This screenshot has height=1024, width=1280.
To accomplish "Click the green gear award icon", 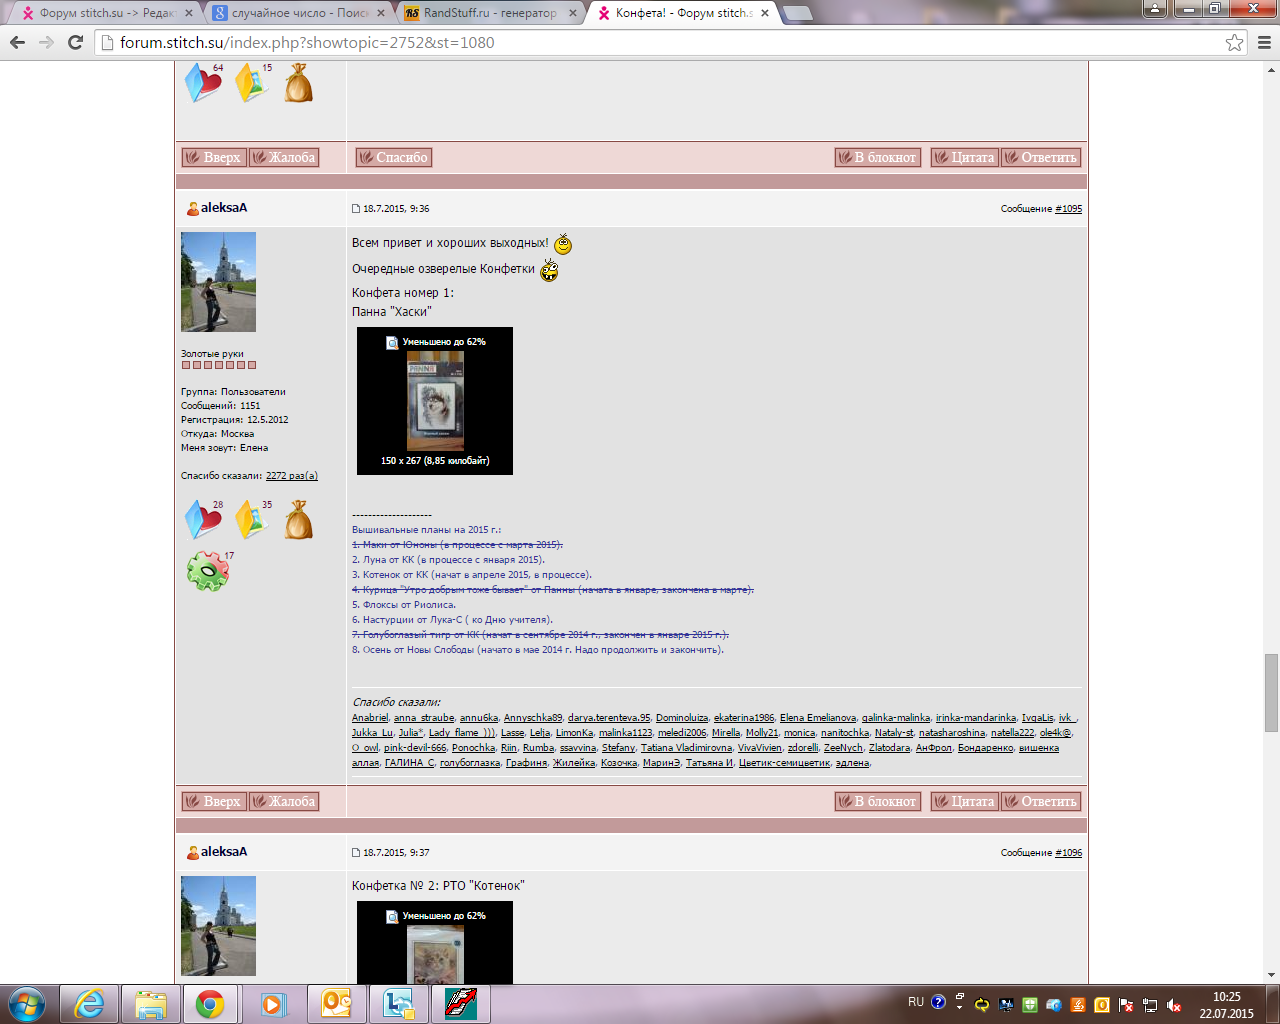I will (208, 571).
